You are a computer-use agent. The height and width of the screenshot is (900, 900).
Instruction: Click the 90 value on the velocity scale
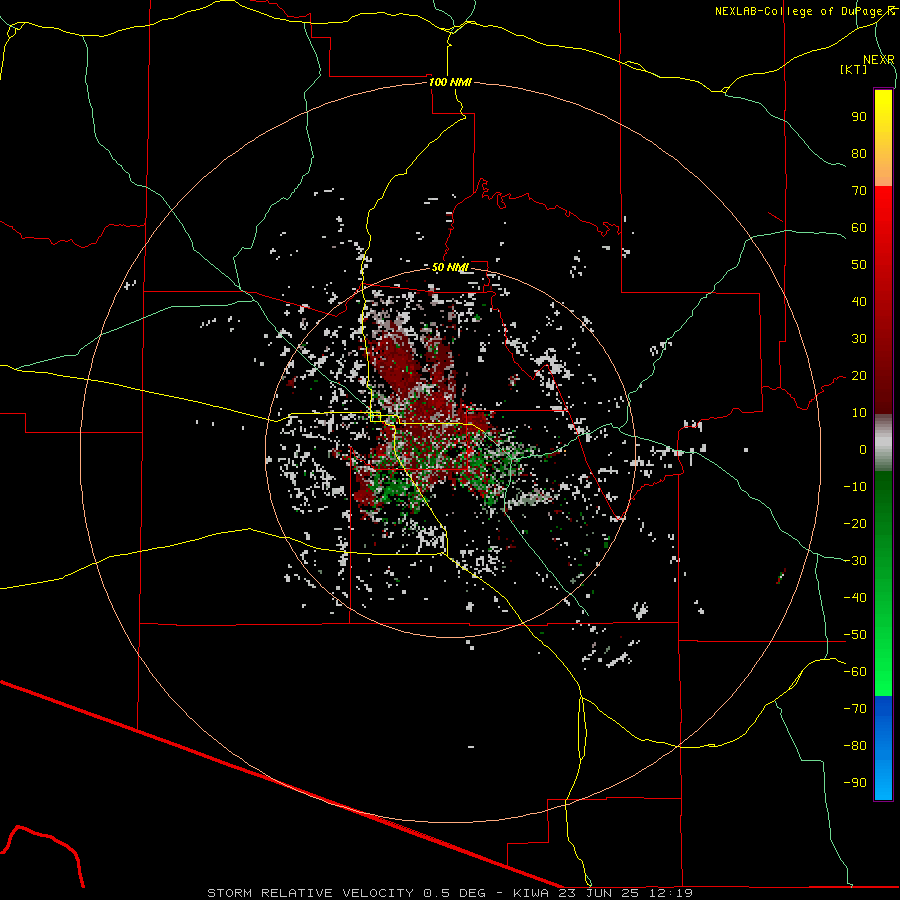pos(859,117)
